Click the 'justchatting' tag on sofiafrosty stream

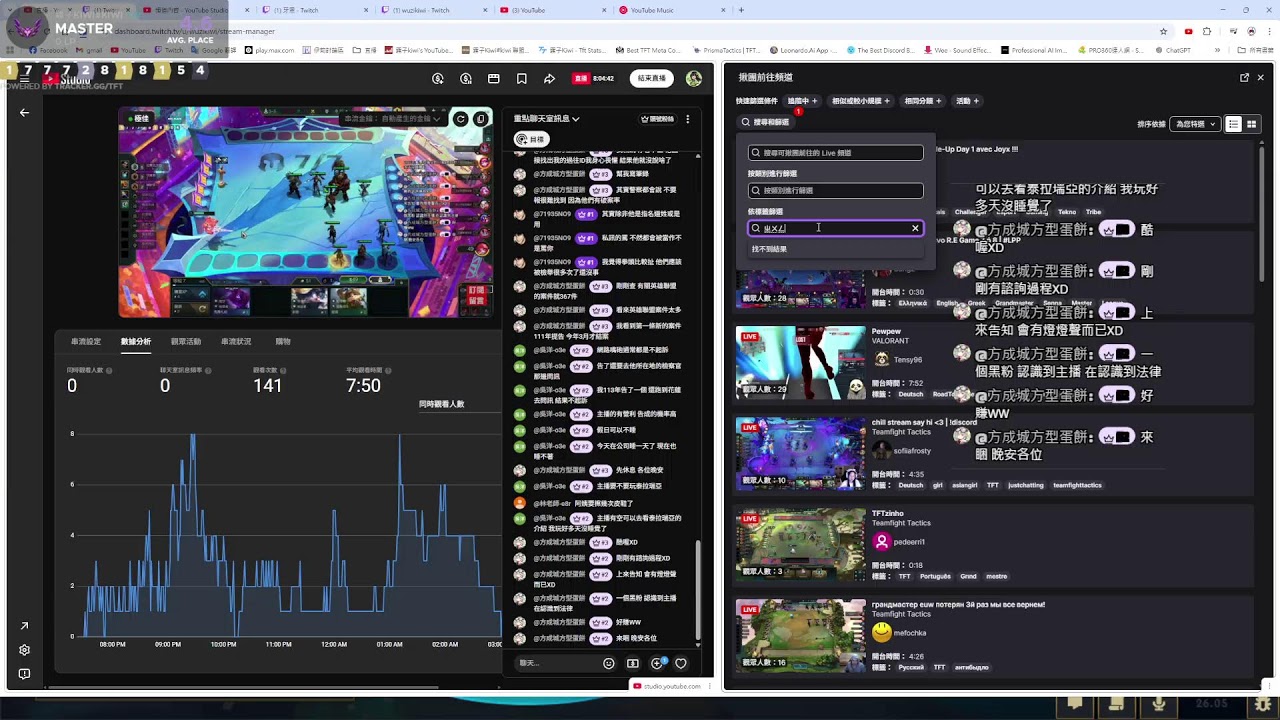[x=1027, y=486]
